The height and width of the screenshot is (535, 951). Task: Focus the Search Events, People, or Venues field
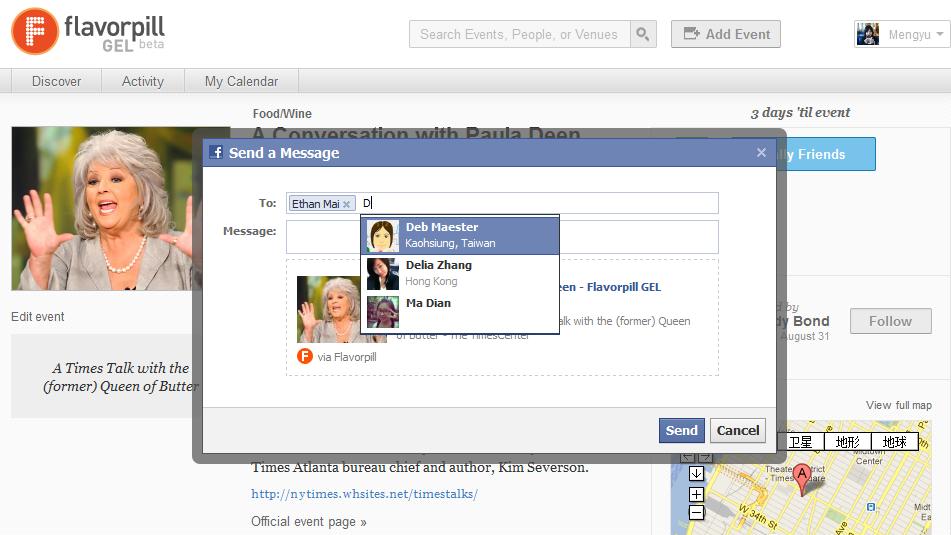520,34
